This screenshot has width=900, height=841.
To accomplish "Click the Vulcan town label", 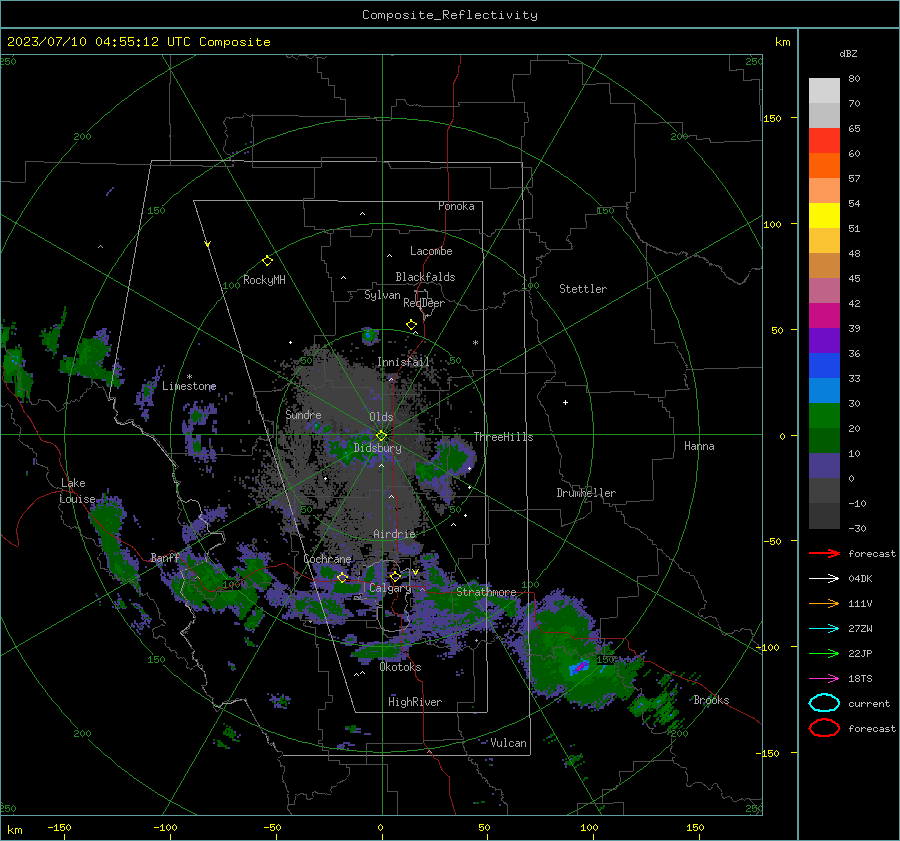I will (x=508, y=743).
